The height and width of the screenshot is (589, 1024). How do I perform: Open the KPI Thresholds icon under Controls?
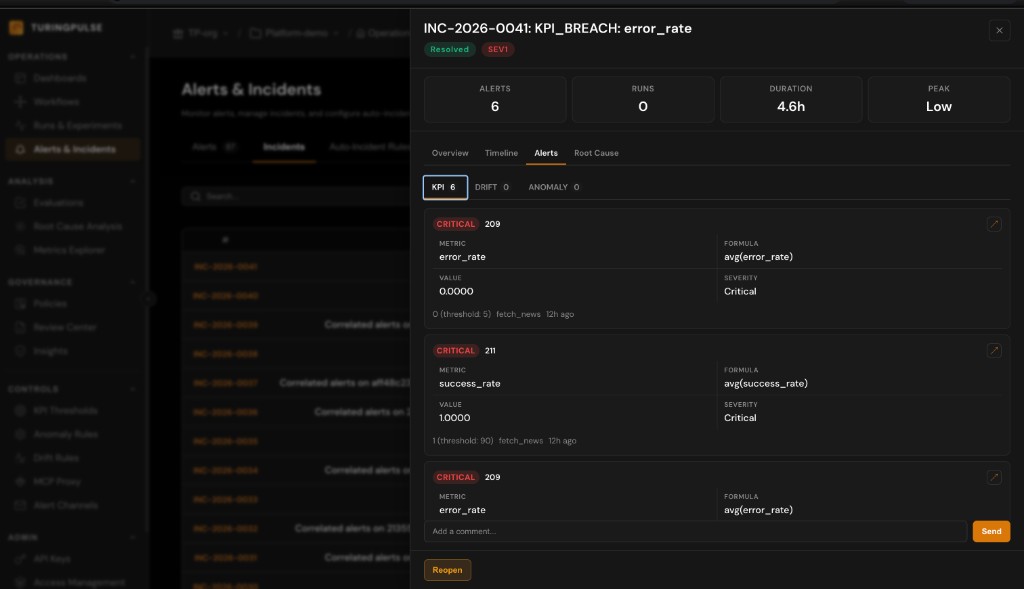click(x=20, y=410)
